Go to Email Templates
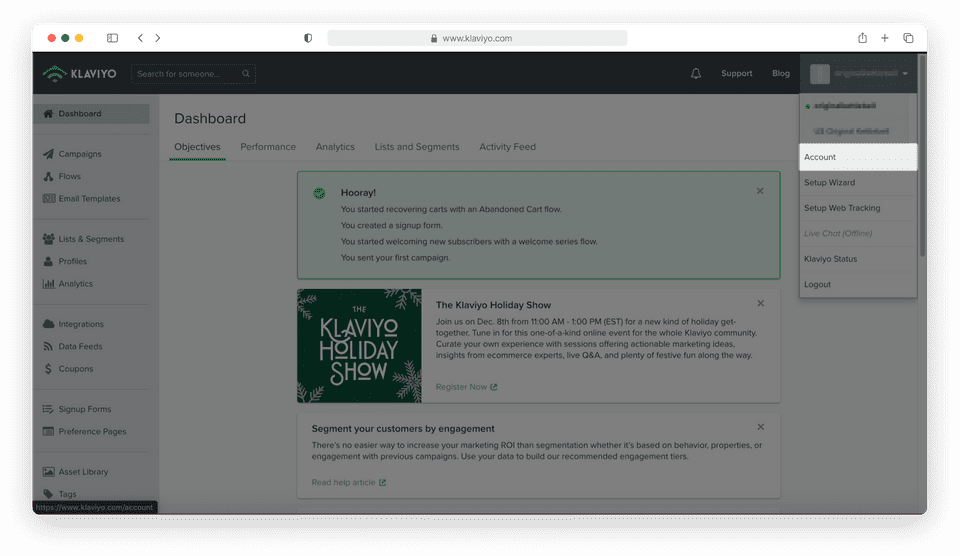The image size is (960, 556). click(88, 199)
